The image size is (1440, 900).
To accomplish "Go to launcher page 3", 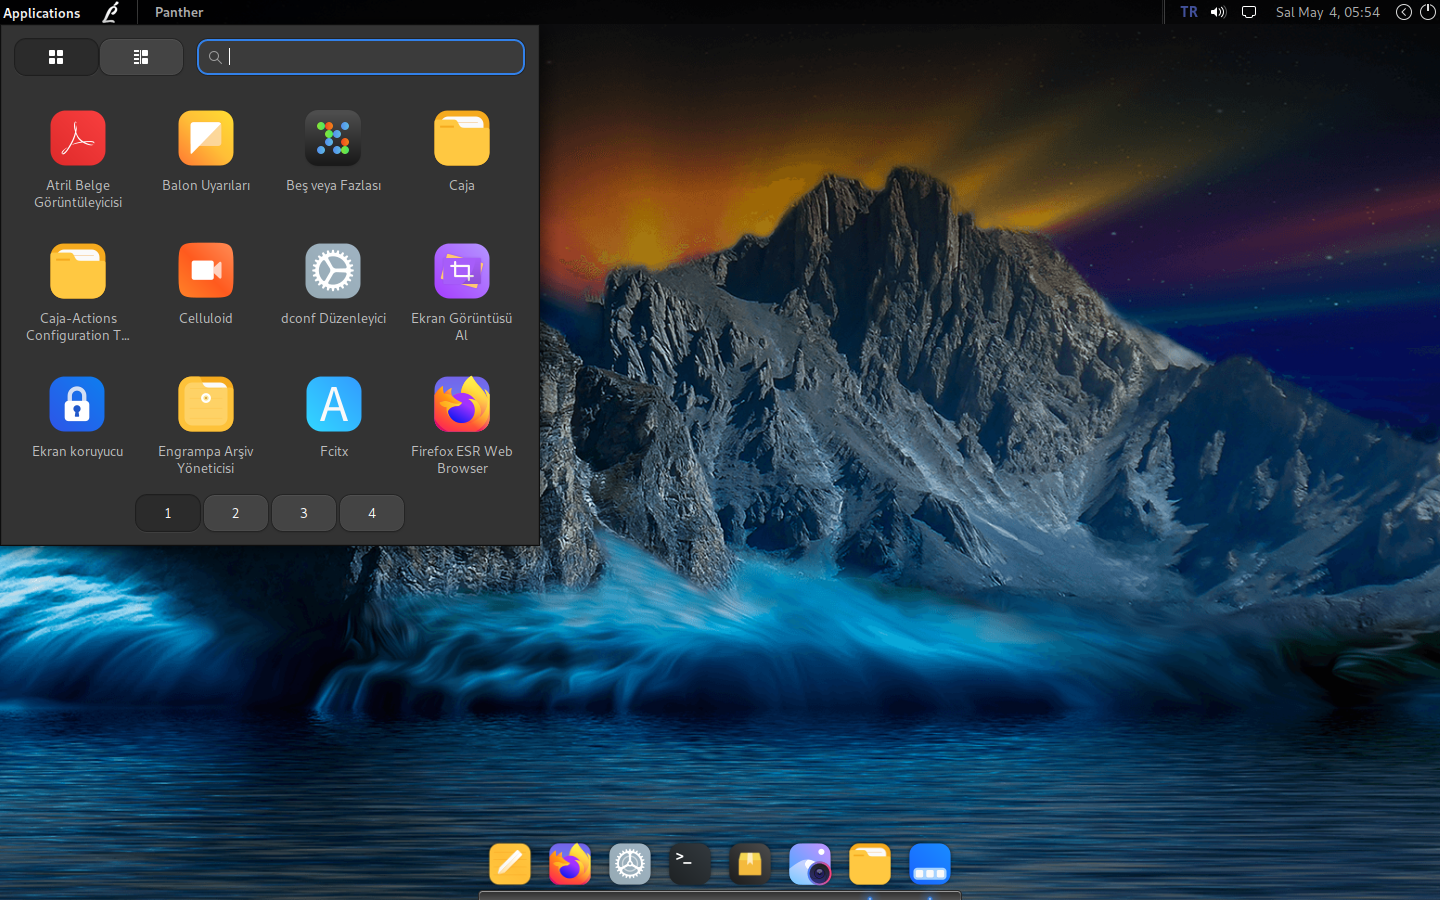I will point(304,513).
